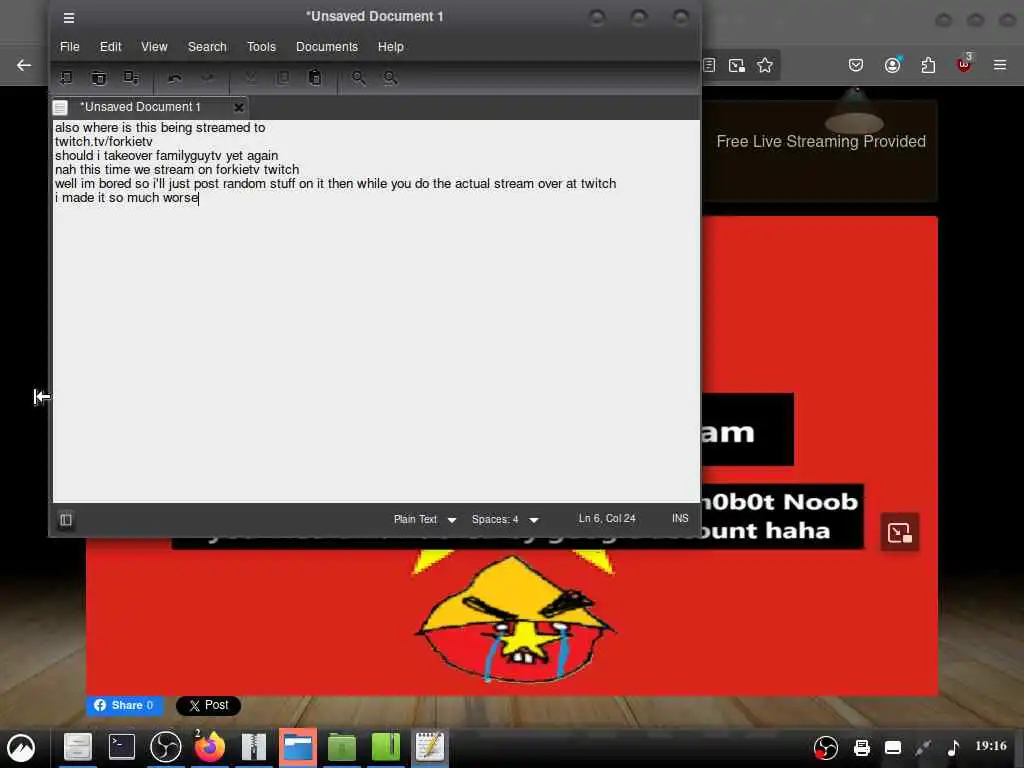Click the 19:16 clock
The width and height of the screenshot is (1024, 768).
(991, 746)
